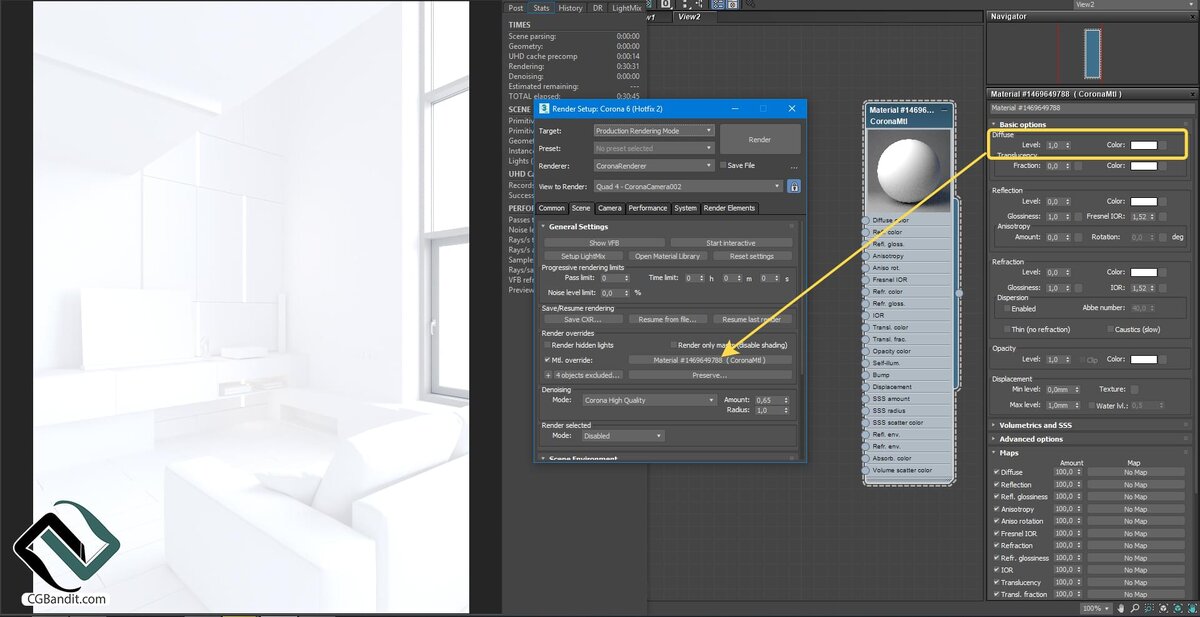Click the Show VFB button
The height and width of the screenshot is (617, 1200).
pyautogui.click(x=604, y=243)
